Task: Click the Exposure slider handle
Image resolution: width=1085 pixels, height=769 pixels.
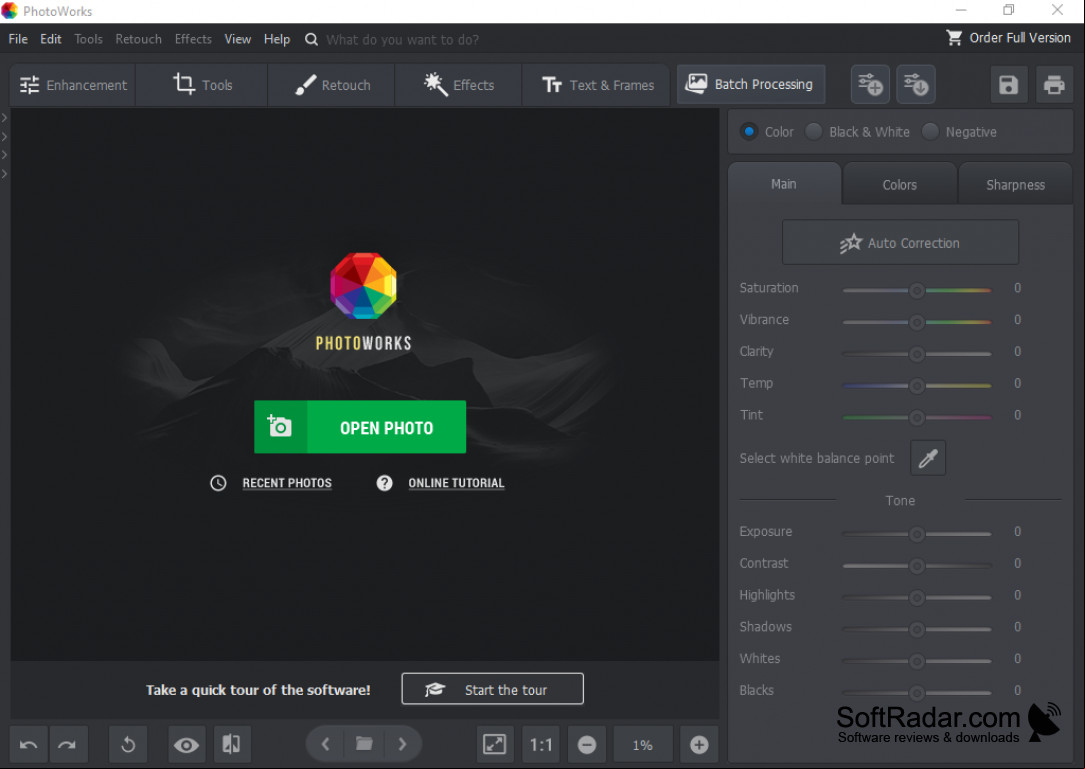Action: click(x=917, y=534)
